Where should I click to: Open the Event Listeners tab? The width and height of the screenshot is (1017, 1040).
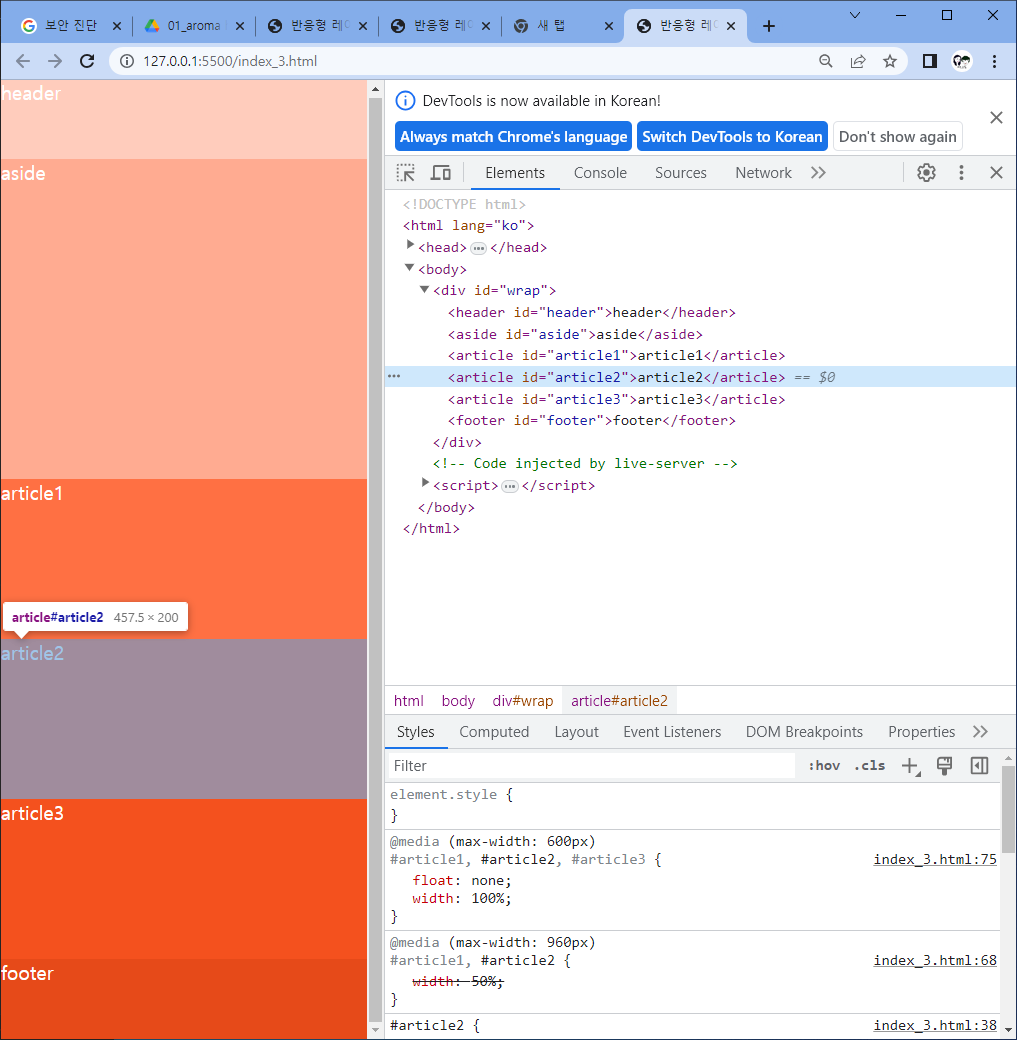pyautogui.click(x=671, y=732)
